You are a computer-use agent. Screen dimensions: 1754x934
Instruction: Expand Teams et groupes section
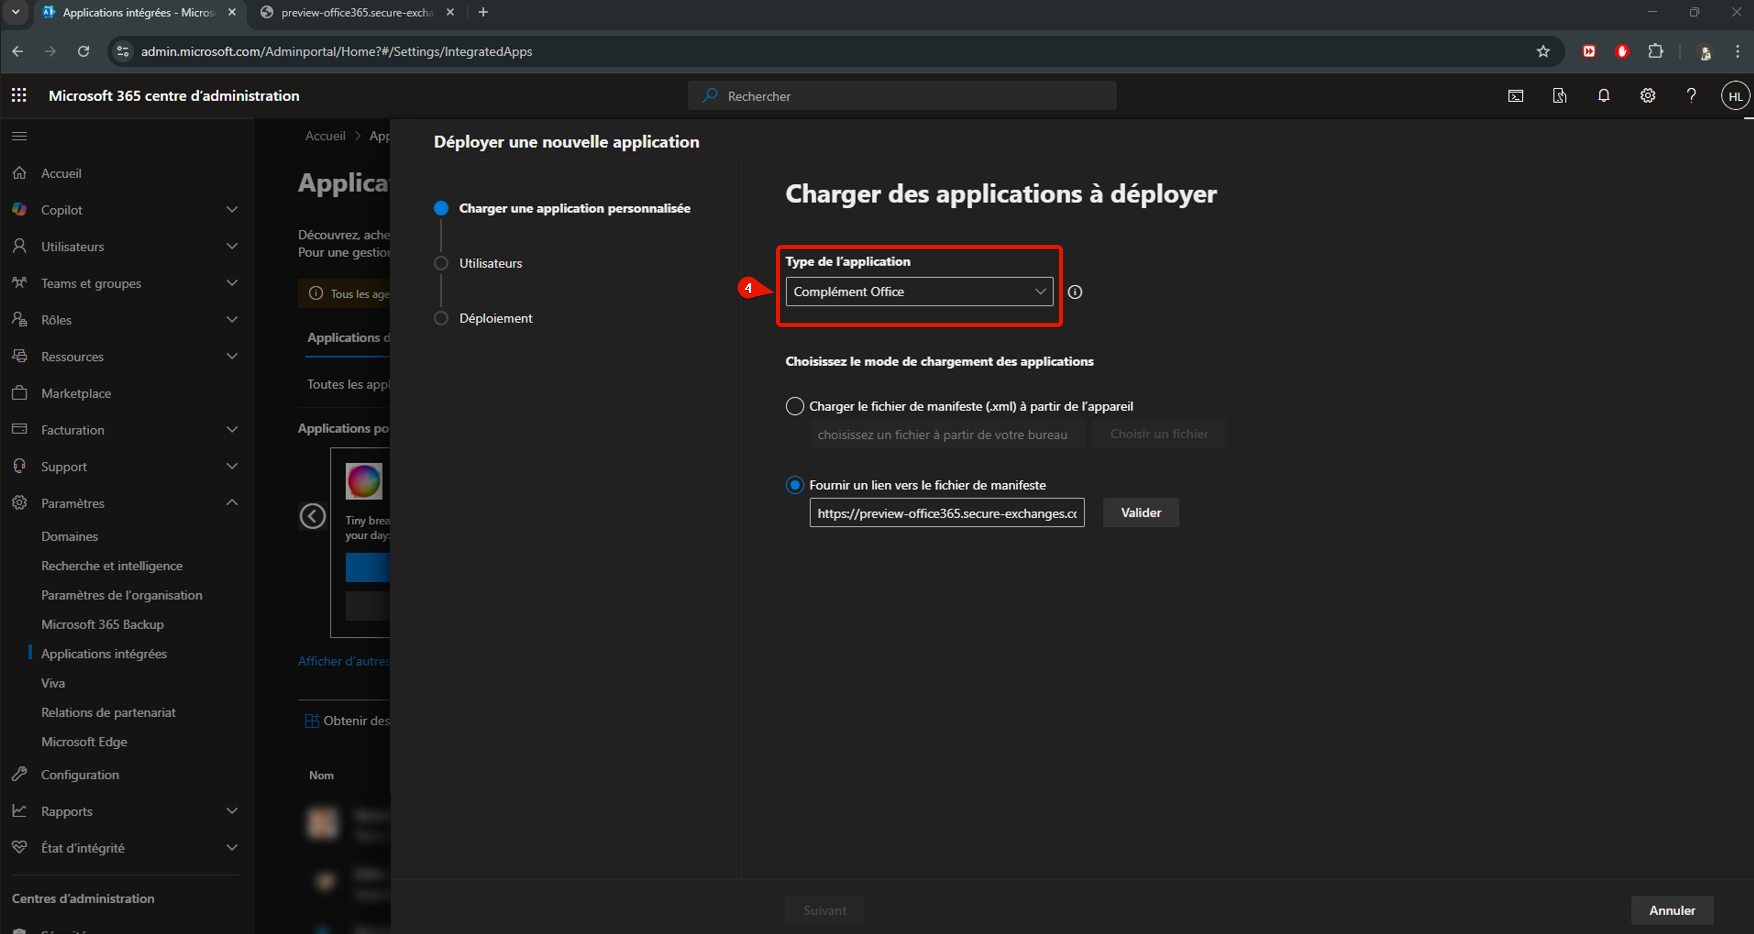coord(232,283)
